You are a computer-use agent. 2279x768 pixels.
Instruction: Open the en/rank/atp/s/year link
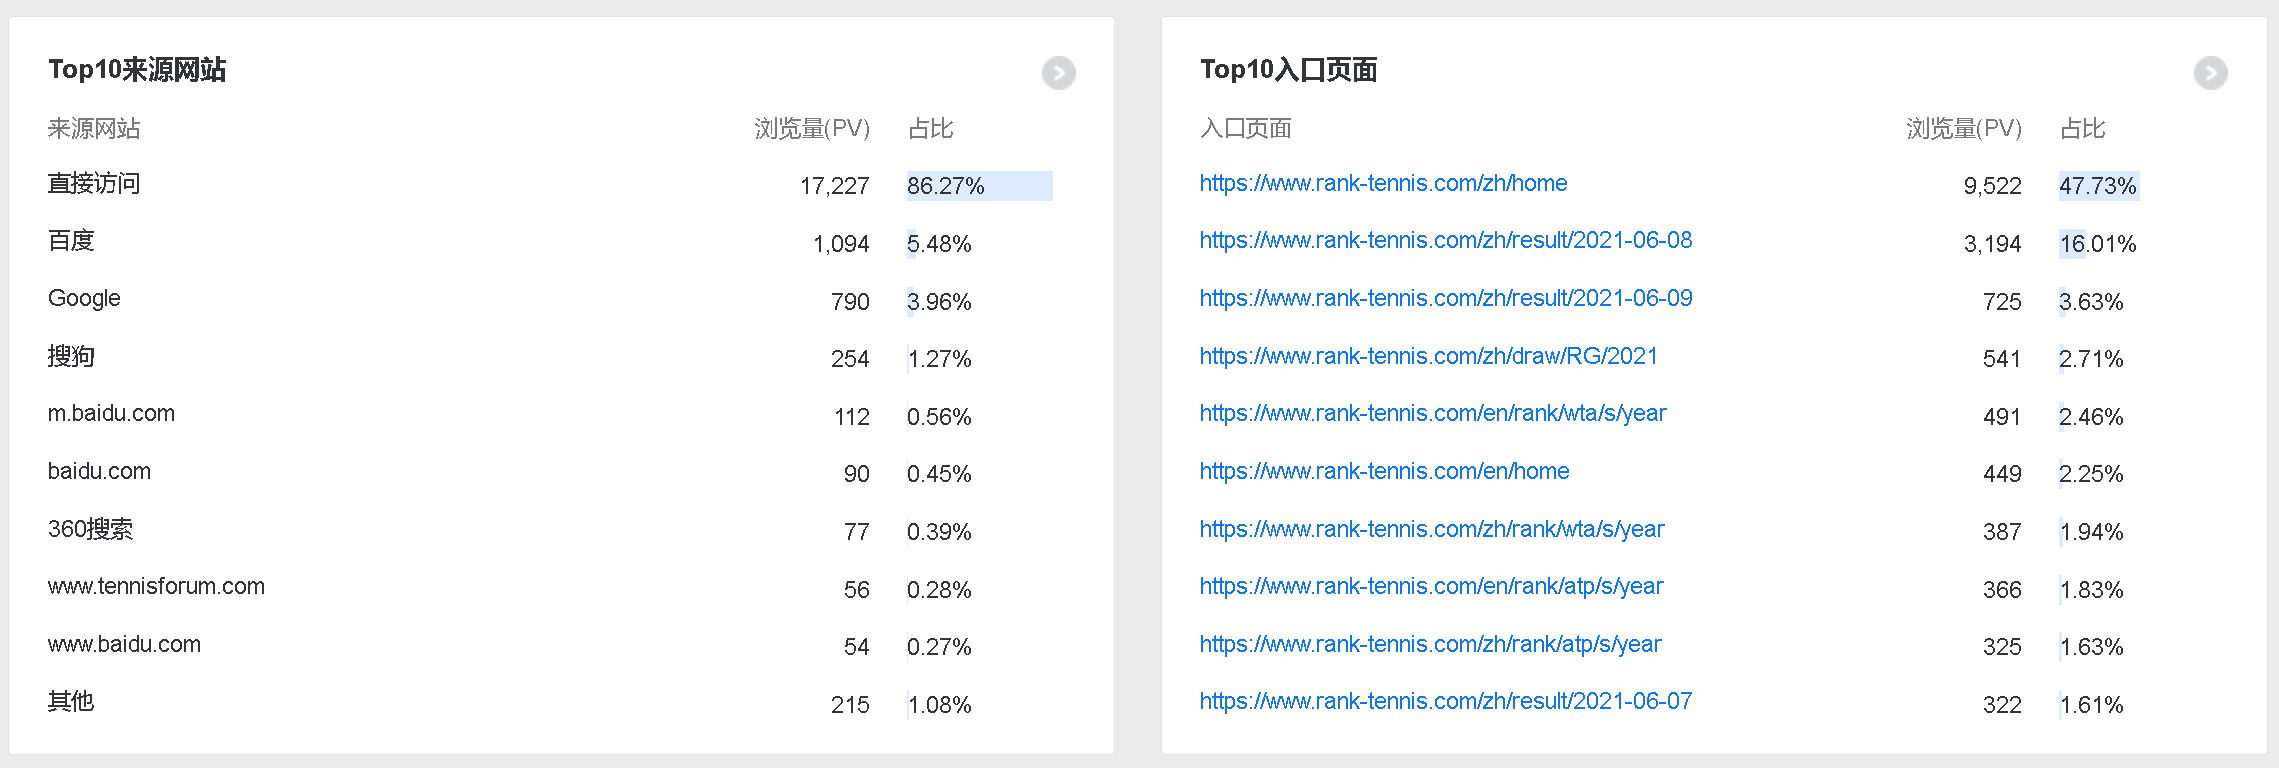pos(1431,587)
